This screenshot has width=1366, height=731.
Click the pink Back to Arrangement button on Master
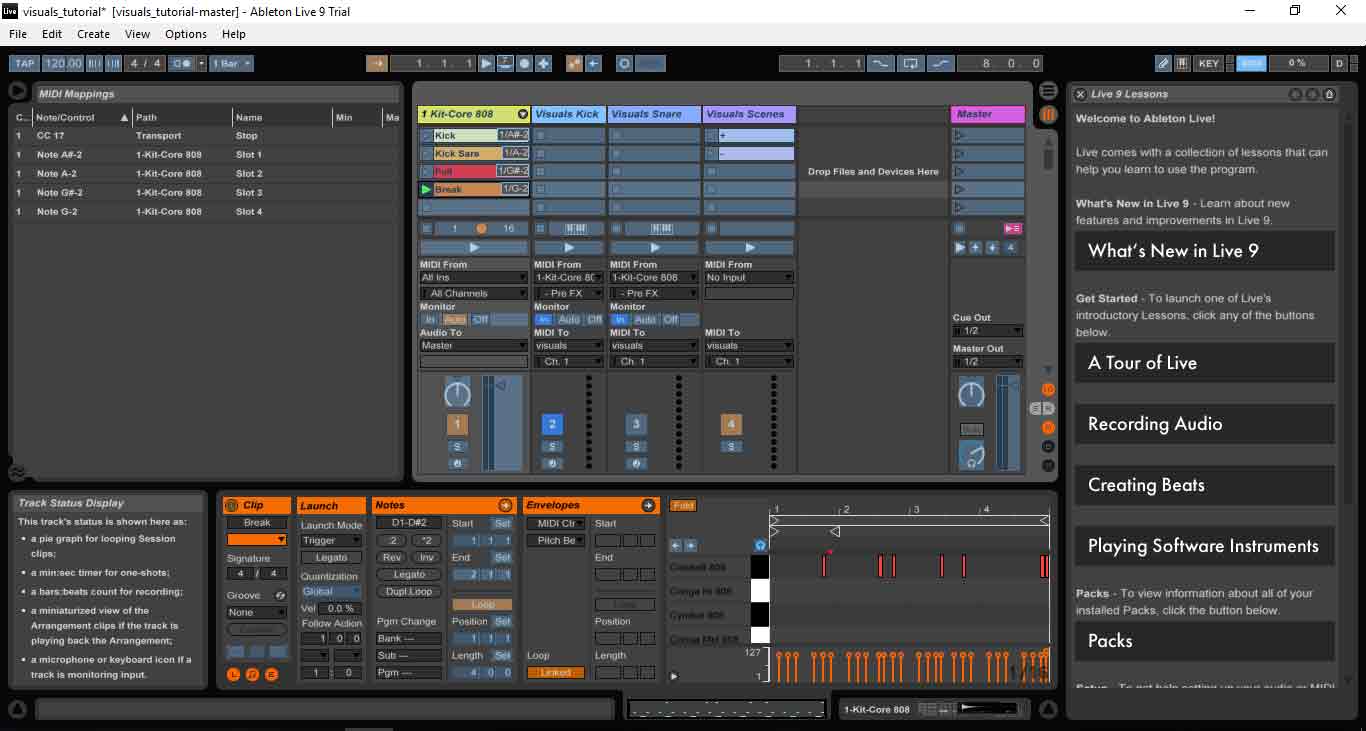1013,229
